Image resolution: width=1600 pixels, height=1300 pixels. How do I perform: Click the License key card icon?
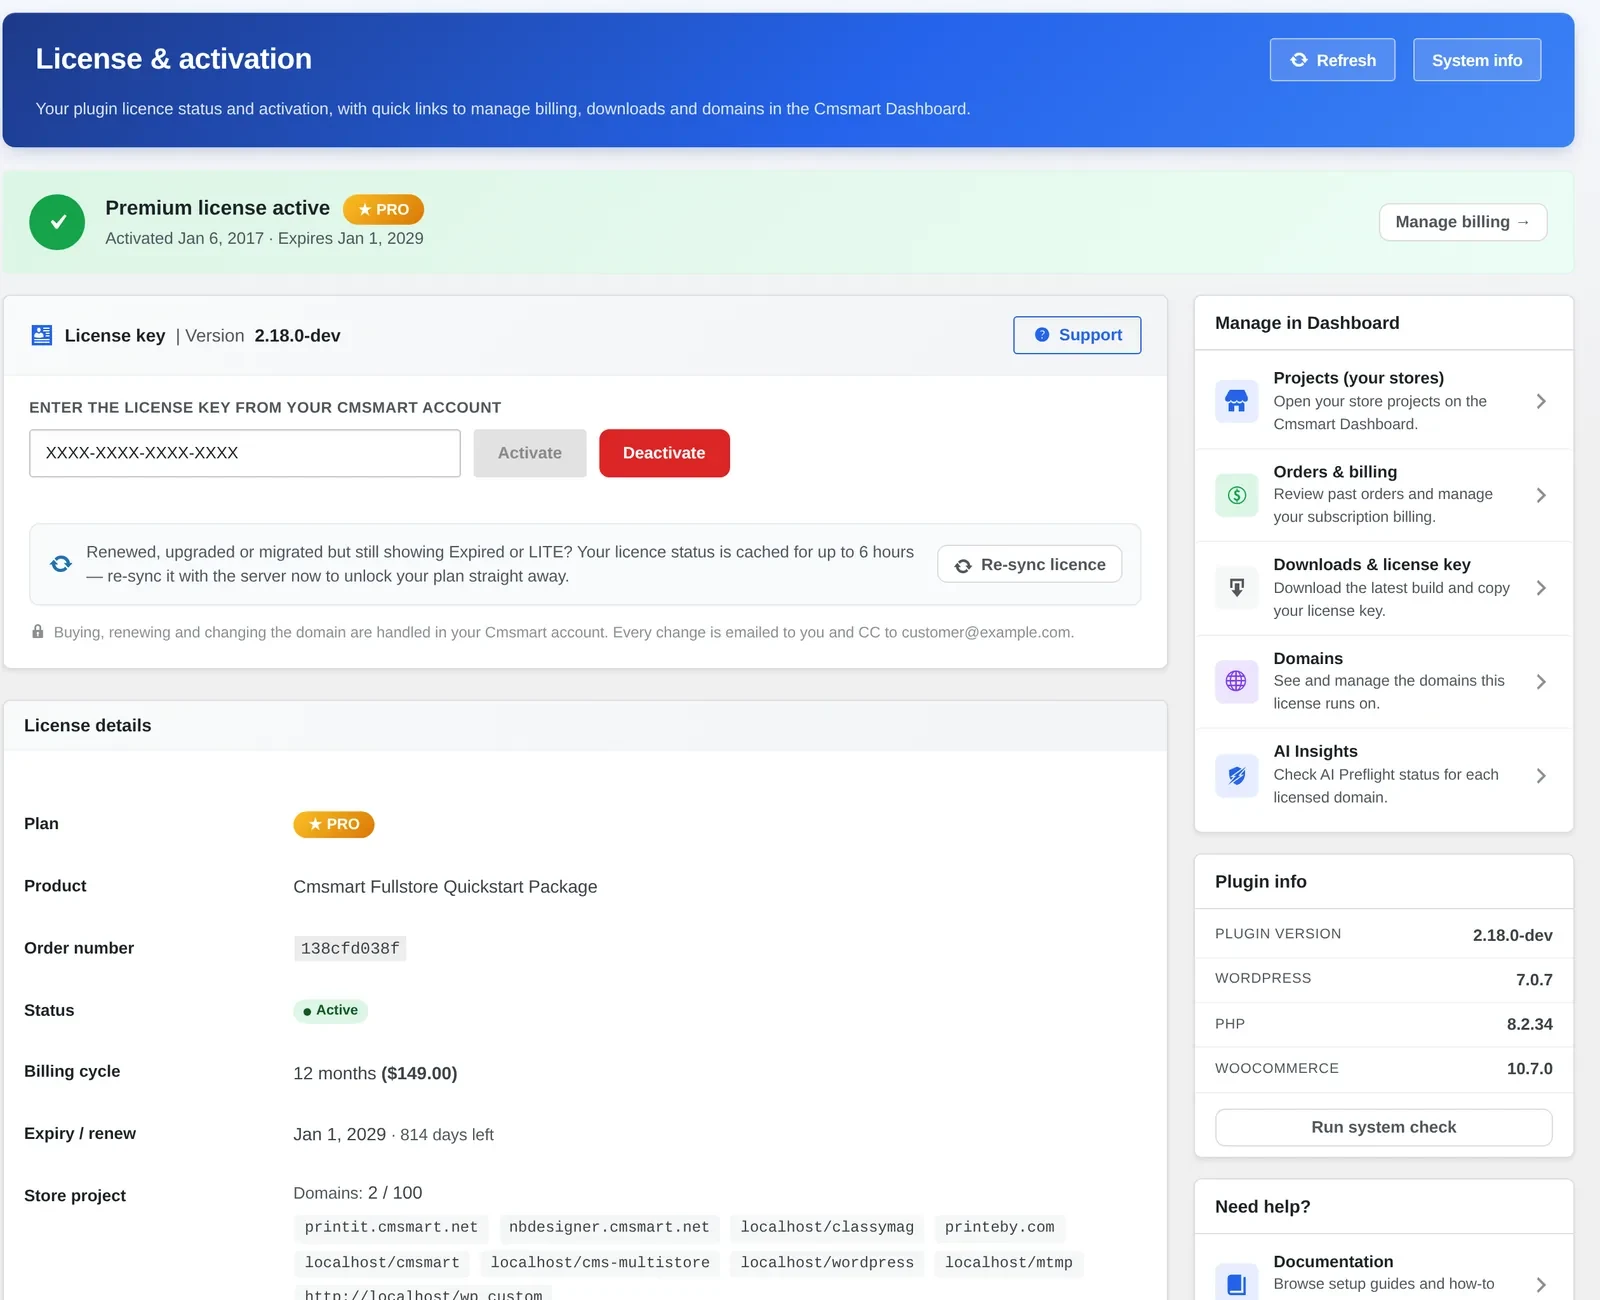click(x=42, y=335)
